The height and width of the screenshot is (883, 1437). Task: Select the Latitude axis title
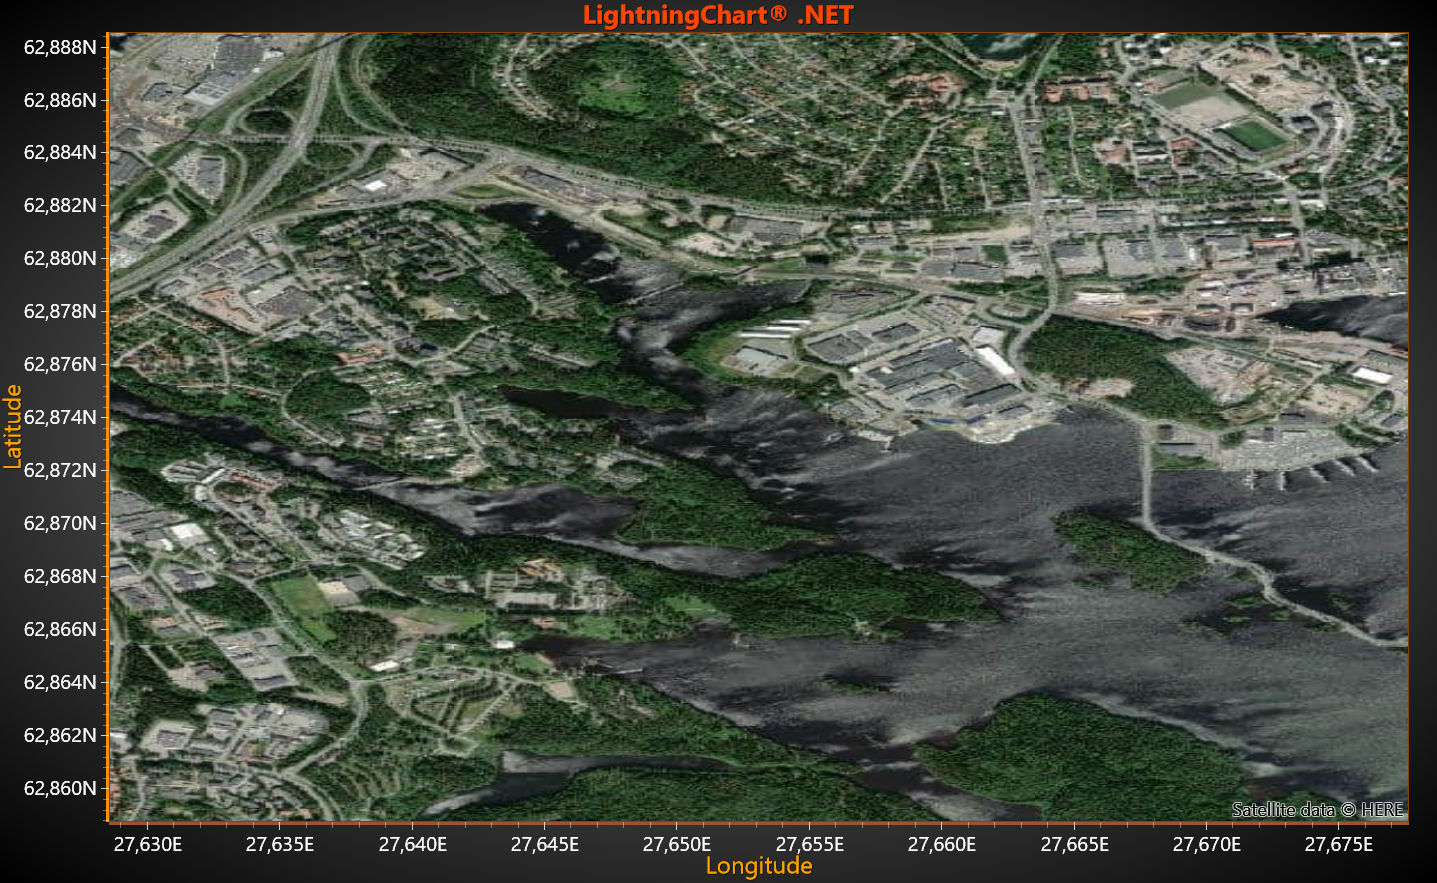[13, 427]
